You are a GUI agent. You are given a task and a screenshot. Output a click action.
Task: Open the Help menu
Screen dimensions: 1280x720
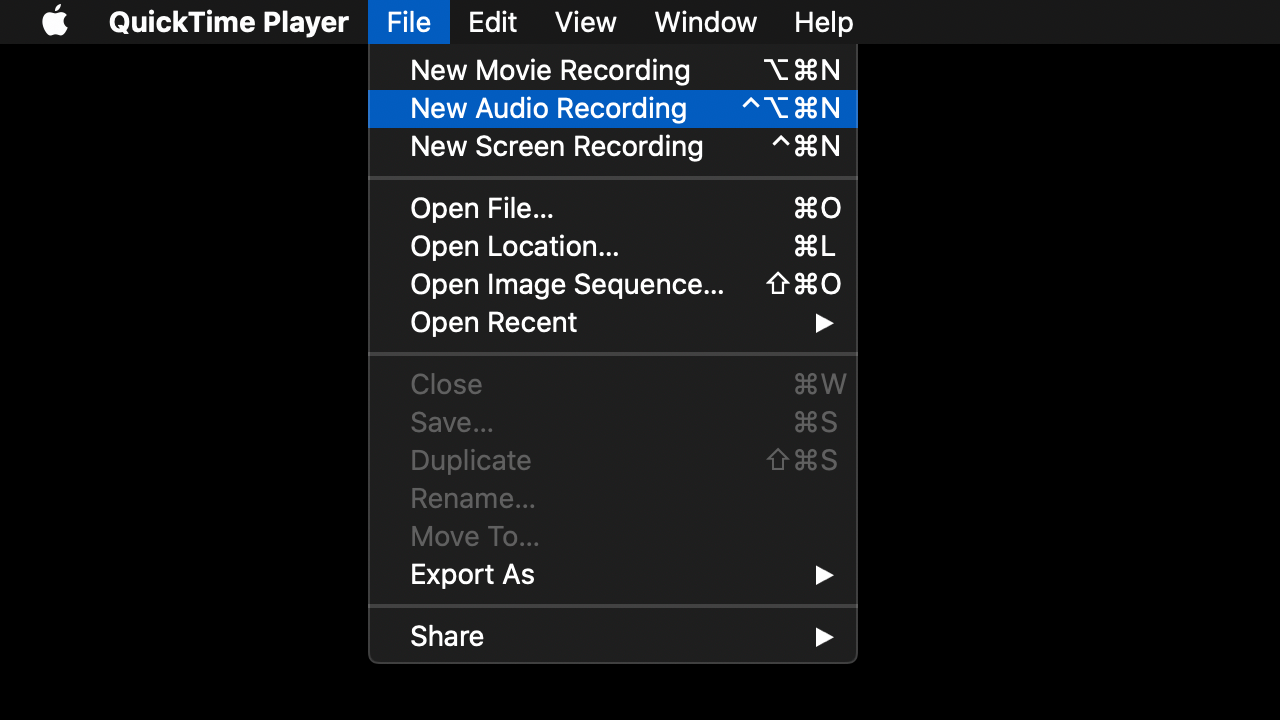point(824,22)
